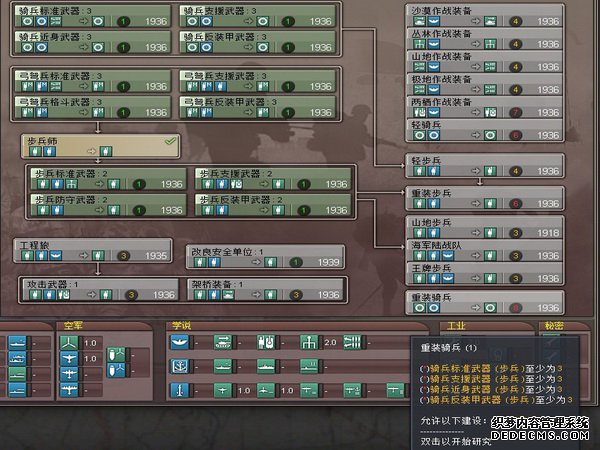Open the blue ship-hull doctrine icon in 学说
Viewport: 600px width, 450px height.
pyautogui.click(x=179, y=342)
